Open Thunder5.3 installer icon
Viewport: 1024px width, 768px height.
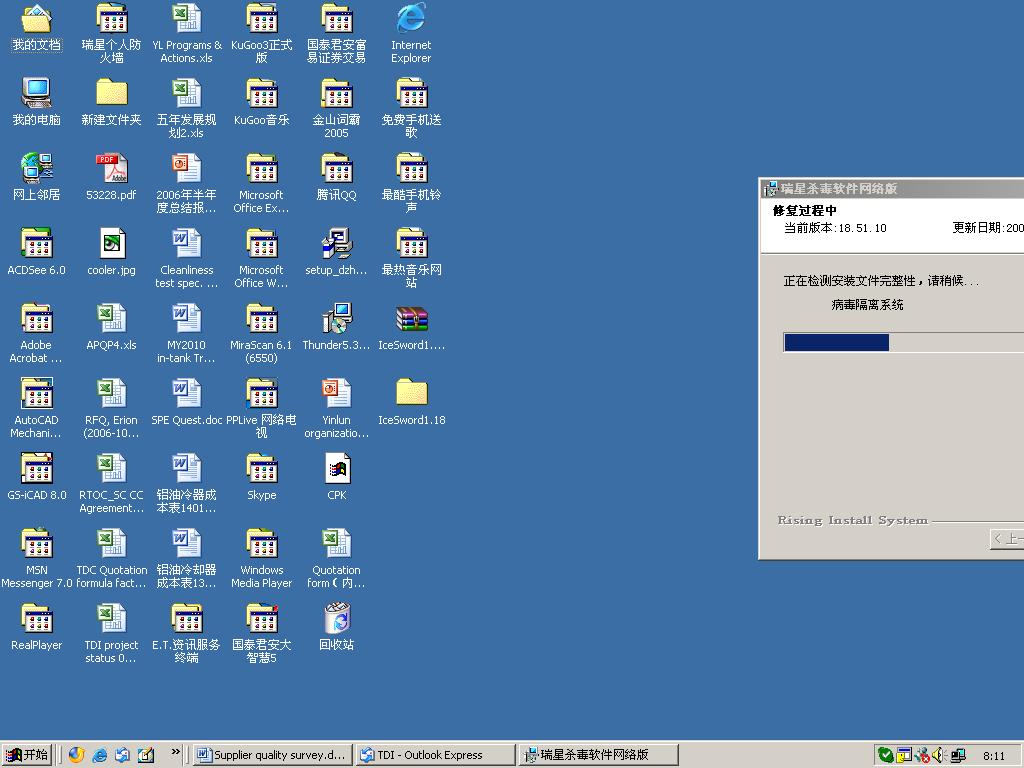(336, 328)
